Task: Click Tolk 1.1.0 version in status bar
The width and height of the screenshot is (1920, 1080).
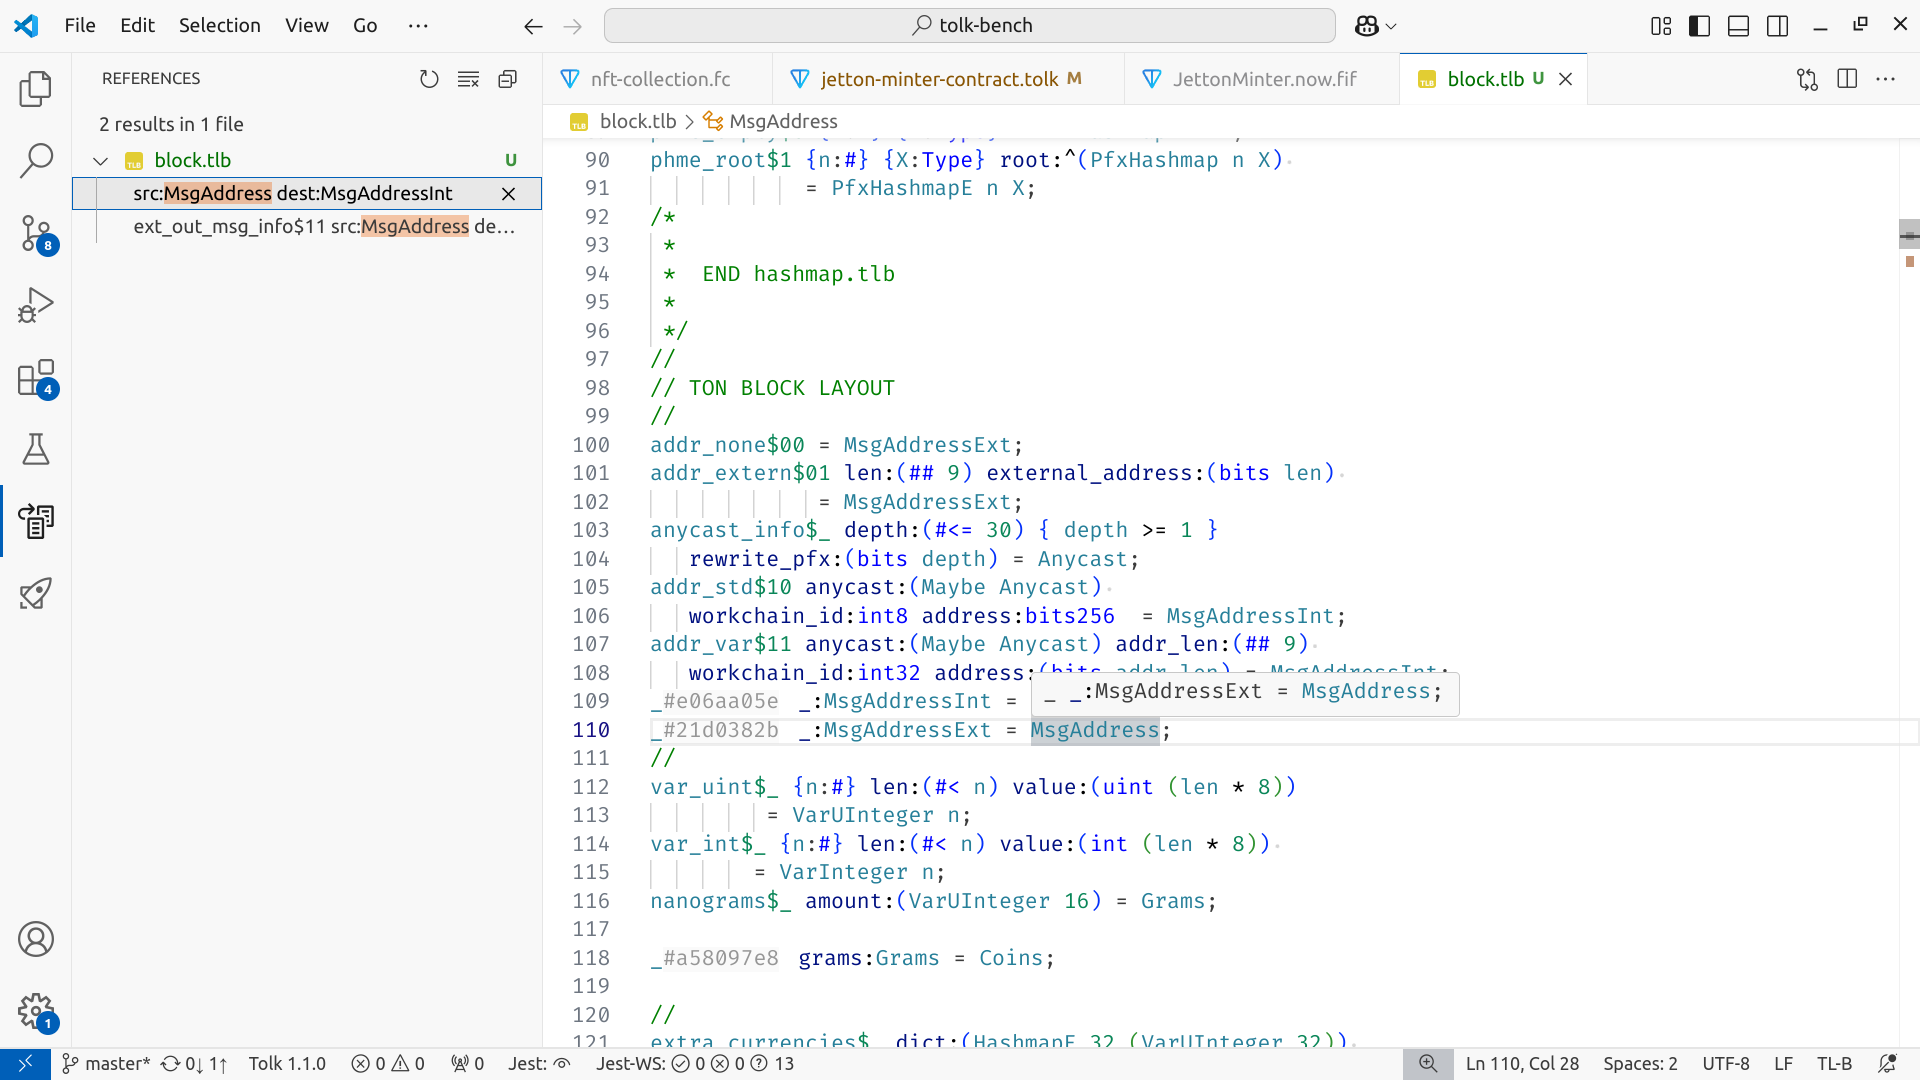Action: coord(287,1064)
